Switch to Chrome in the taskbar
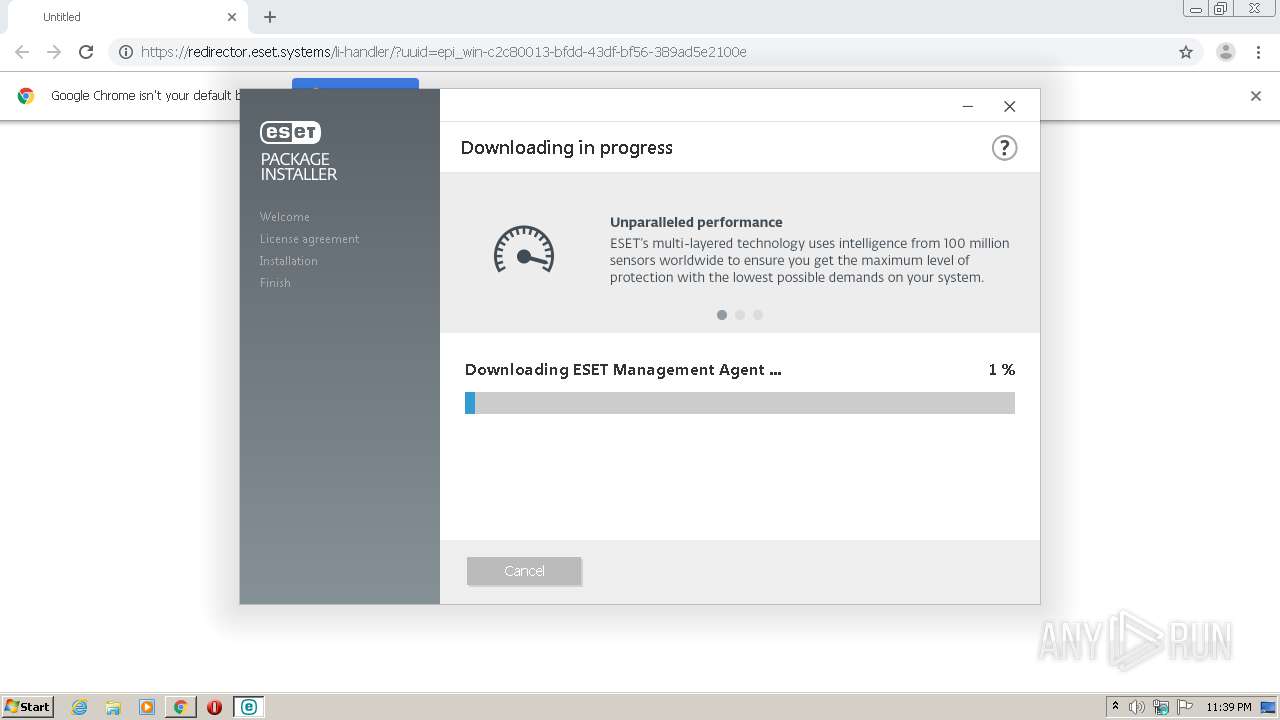Screen dimensions: 1280x720 pyautogui.click(x=180, y=707)
